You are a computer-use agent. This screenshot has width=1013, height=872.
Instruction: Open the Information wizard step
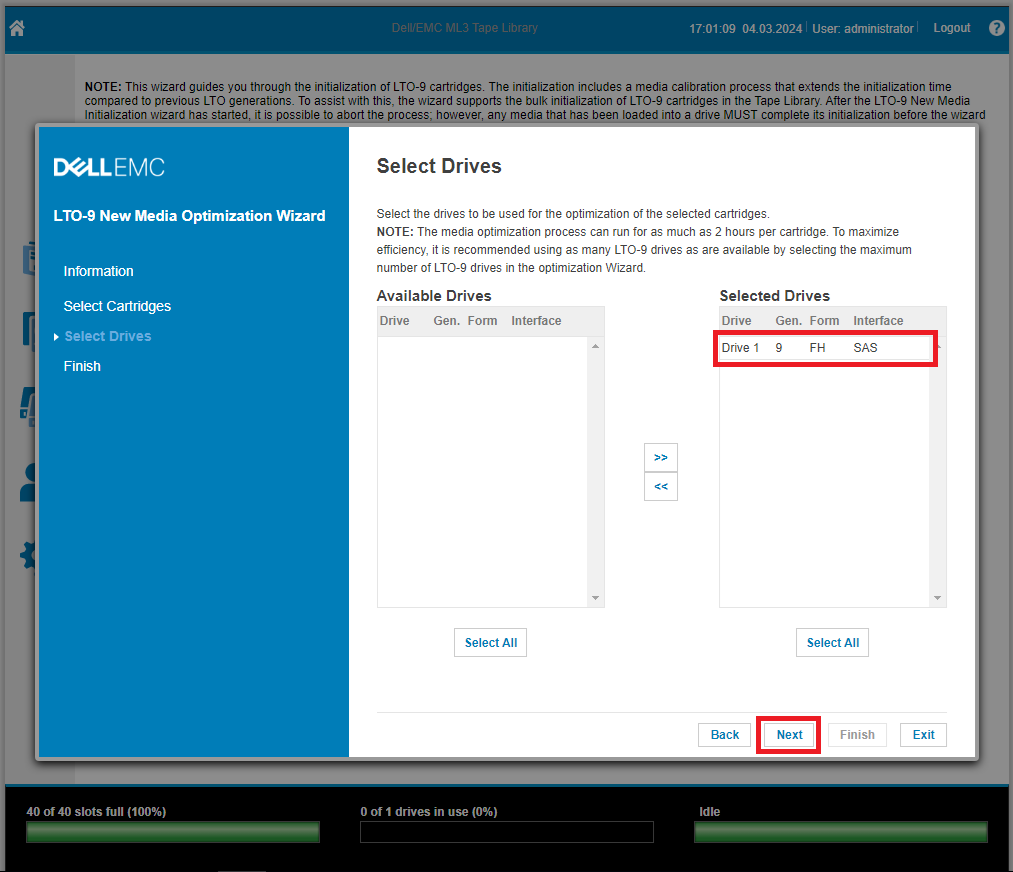pos(98,271)
